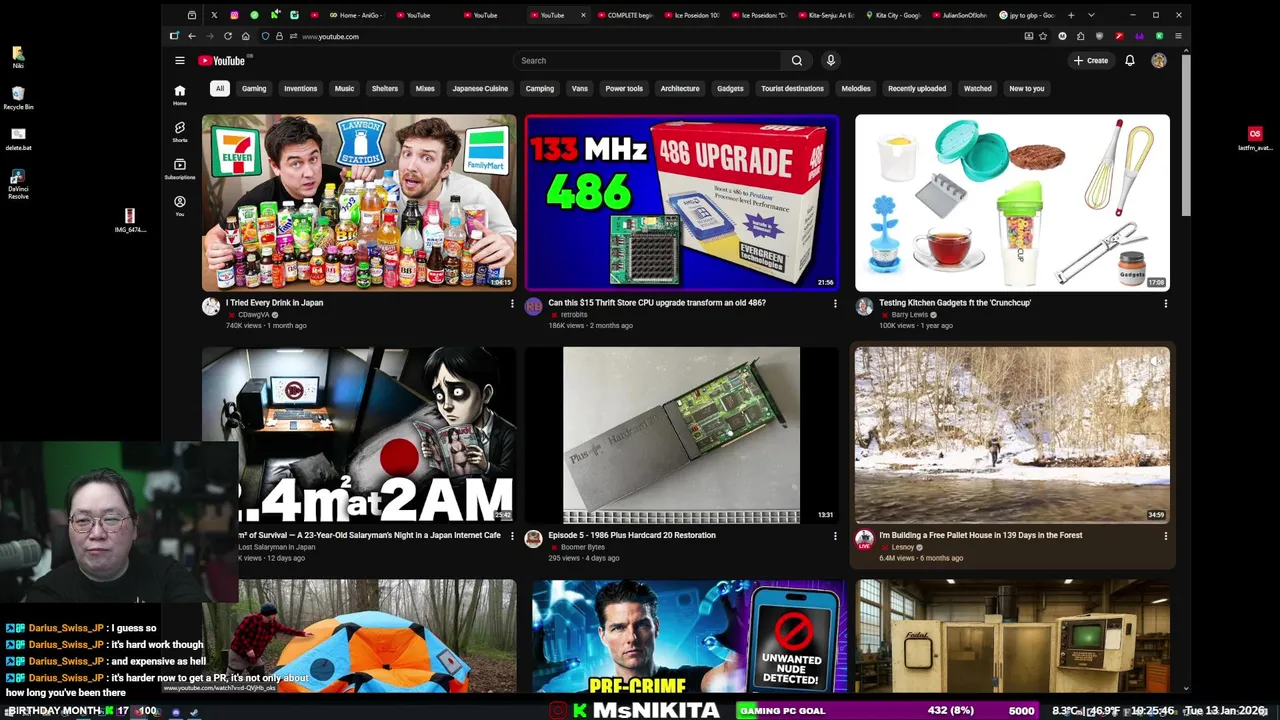Switch to Kita-Senju browser tab
Viewport: 1280px width, 720px height.
click(x=825, y=15)
